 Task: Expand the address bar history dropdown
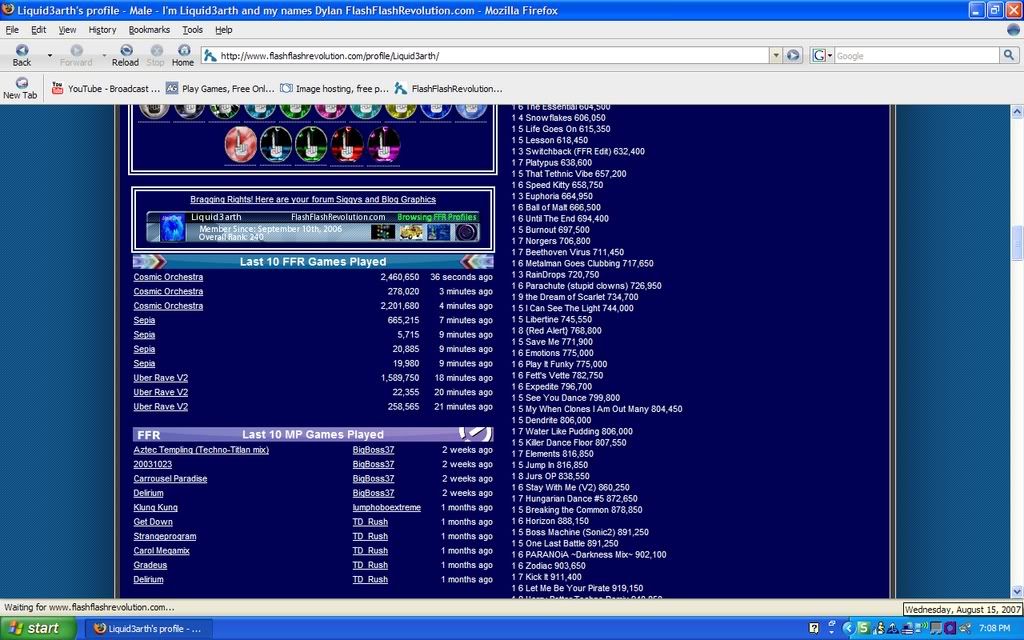coord(776,56)
